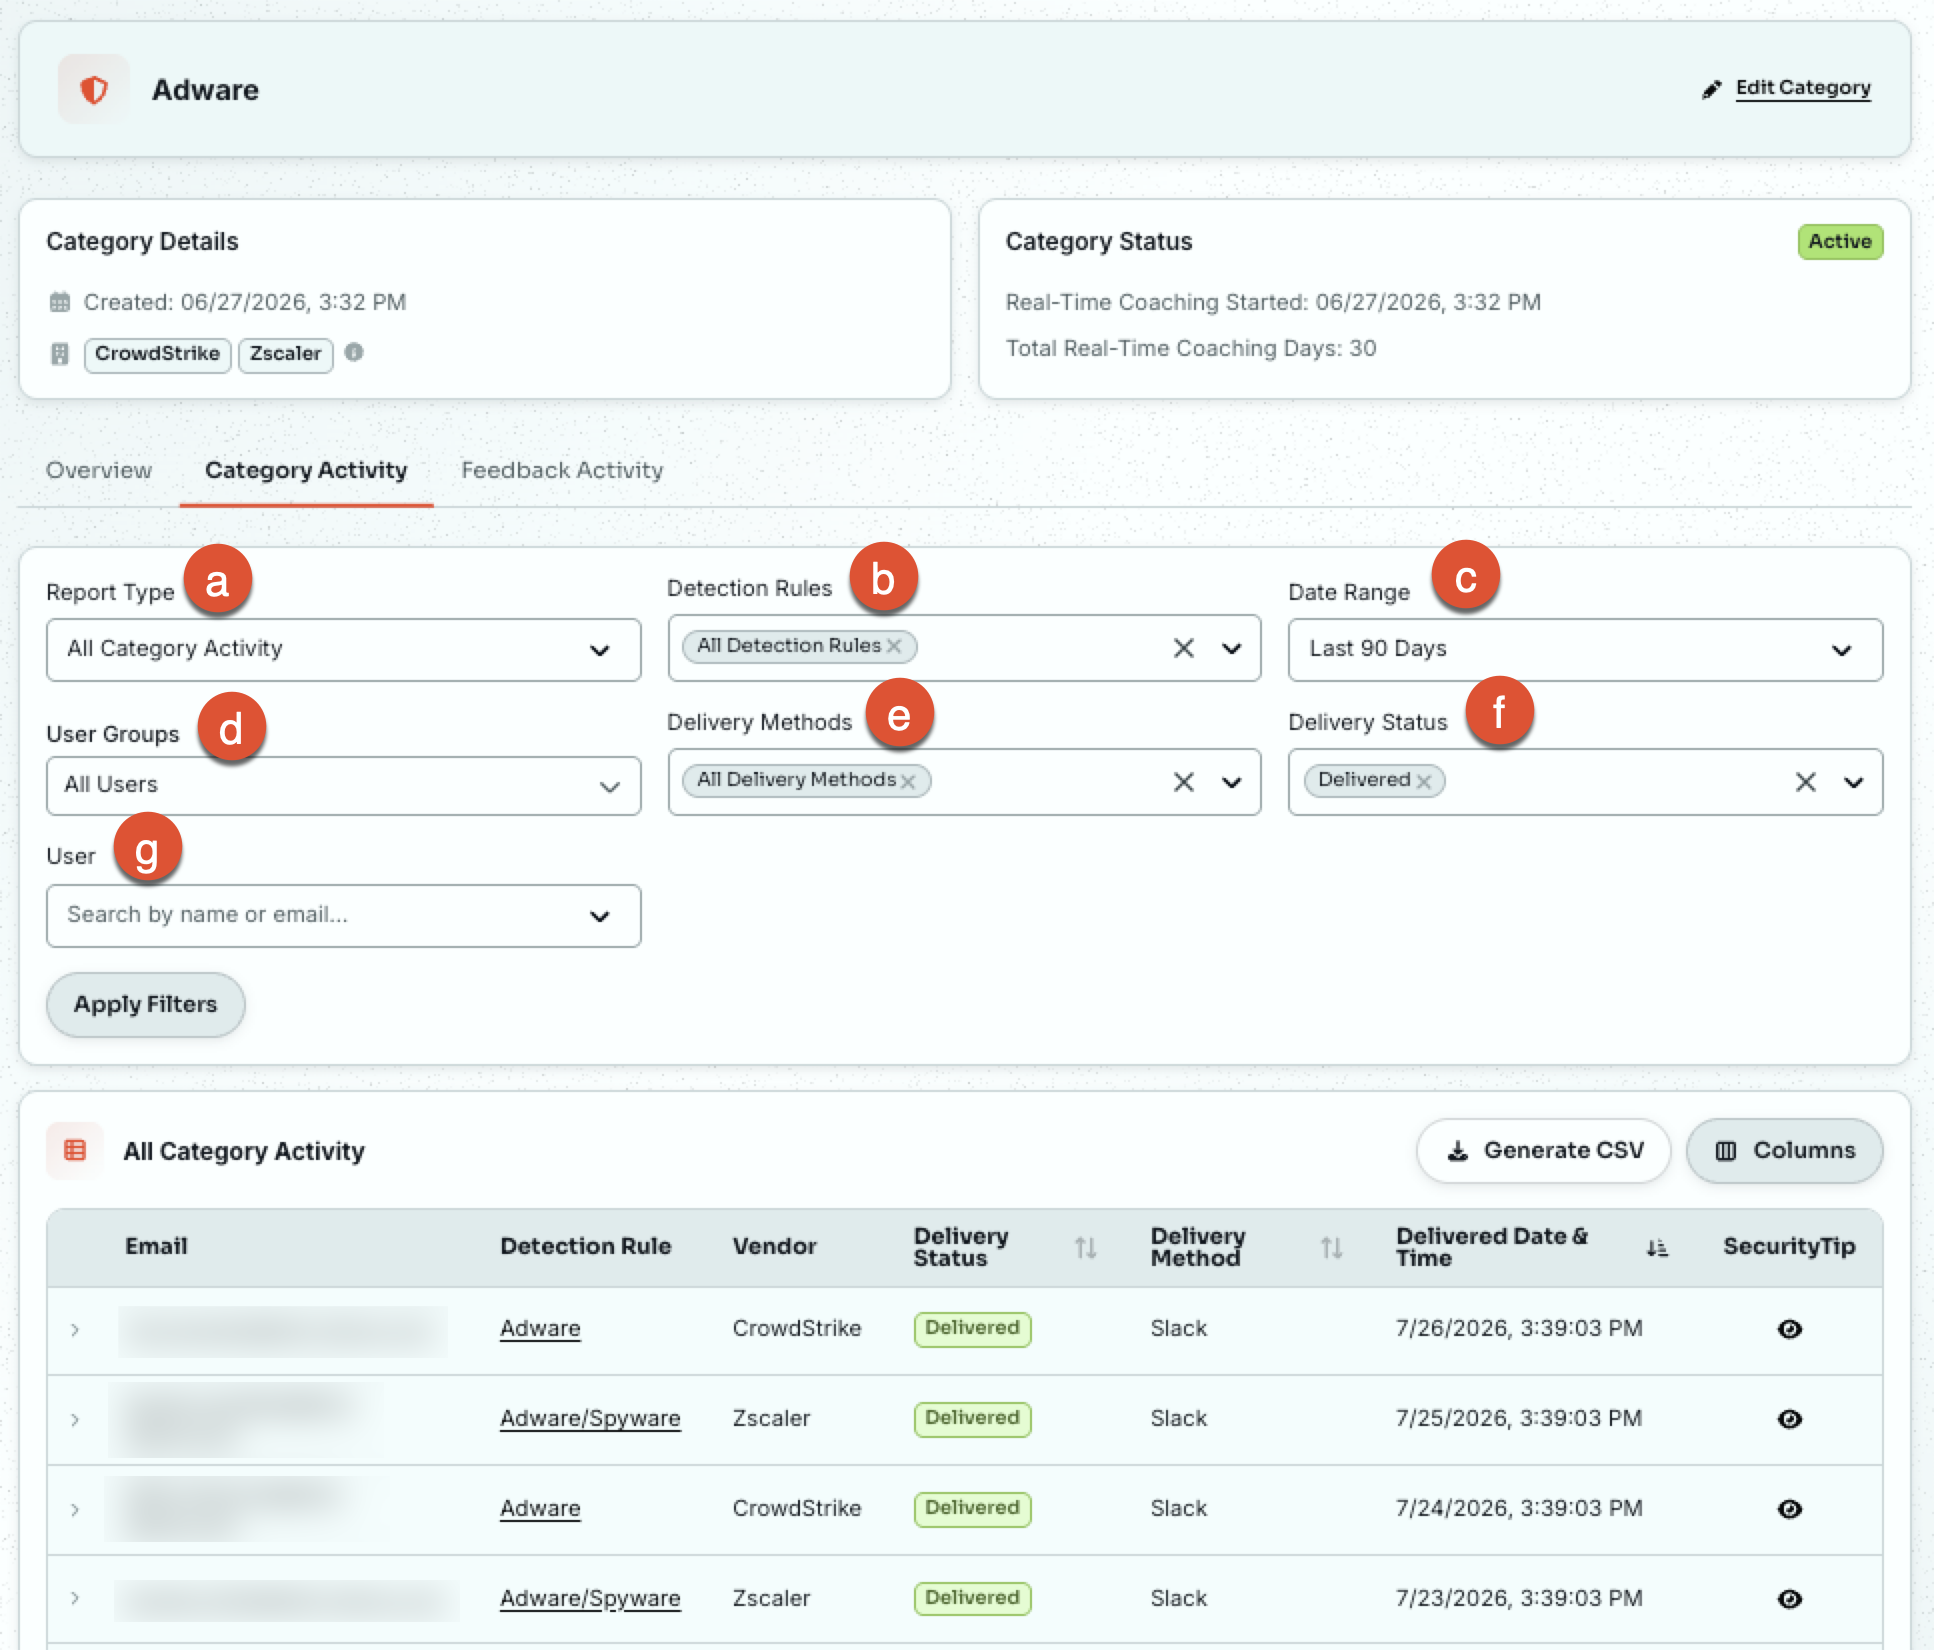Clear all Detection Rules with the X
Screen dimensions: 1934x1650
point(1184,648)
